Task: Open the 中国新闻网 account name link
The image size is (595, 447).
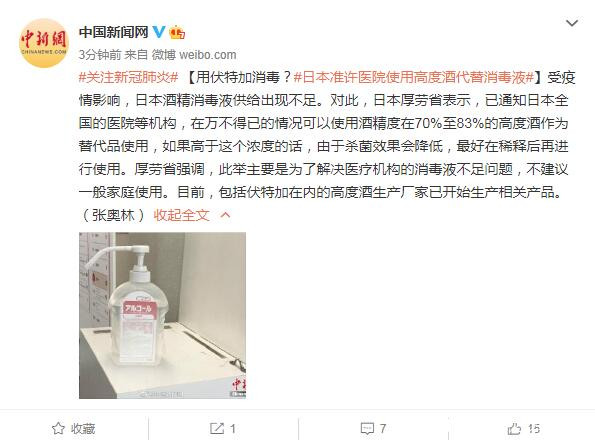Action: [113, 32]
